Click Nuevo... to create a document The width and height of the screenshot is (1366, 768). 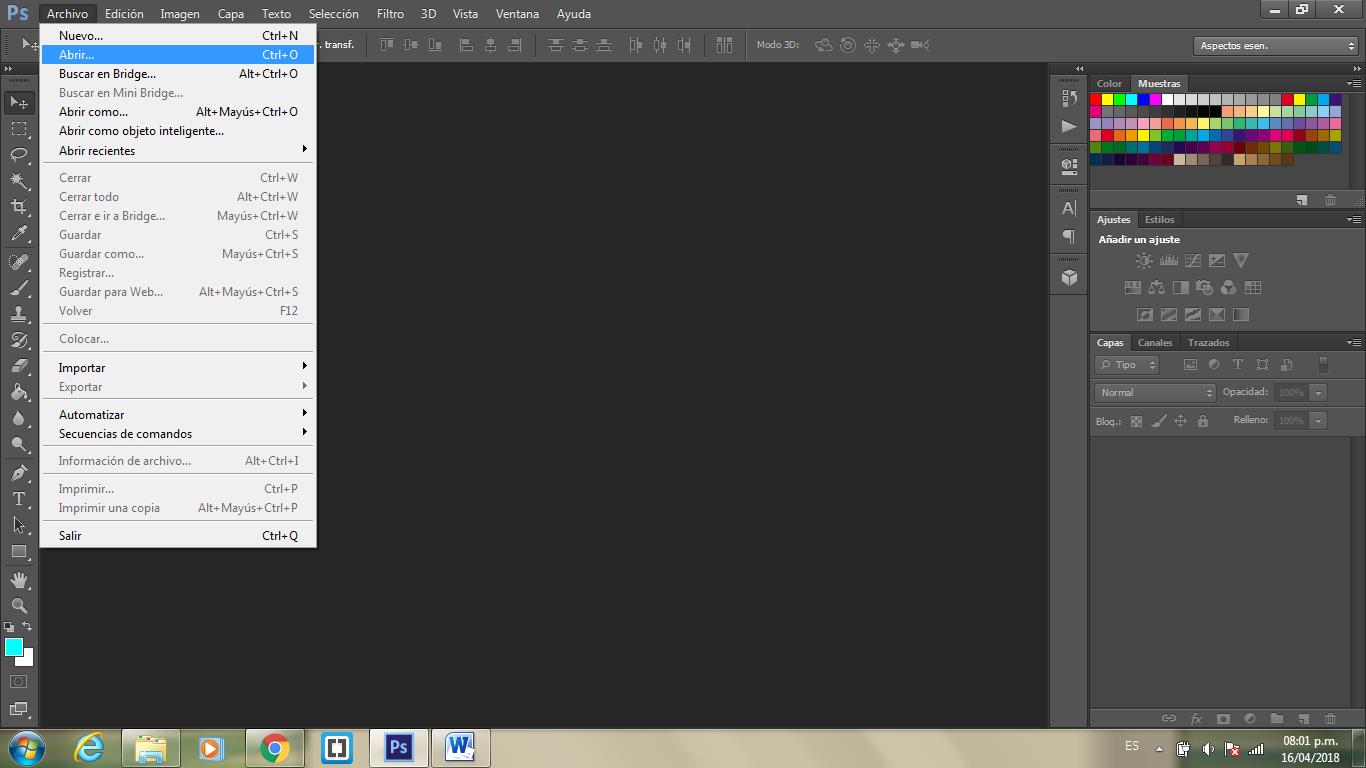coord(81,36)
